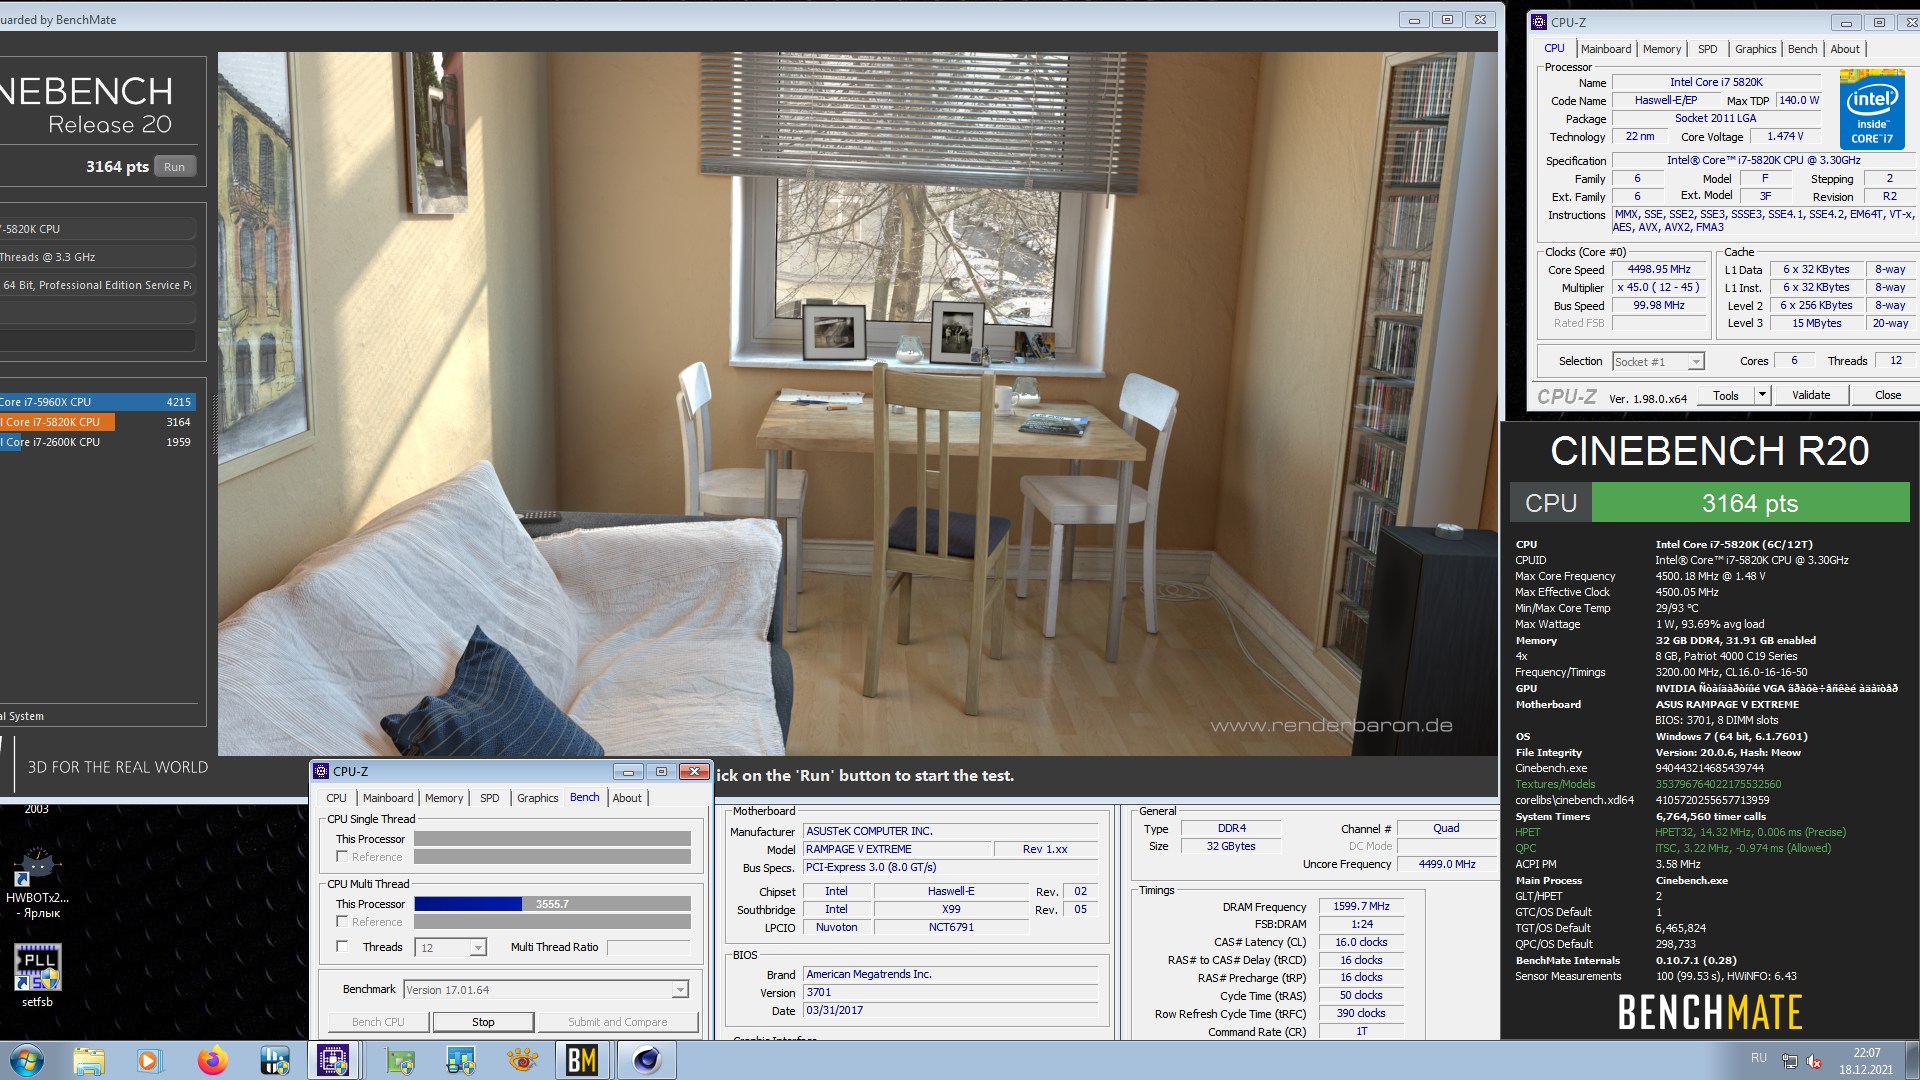Click the CPU-Z title icon in top window

click(x=1539, y=22)
